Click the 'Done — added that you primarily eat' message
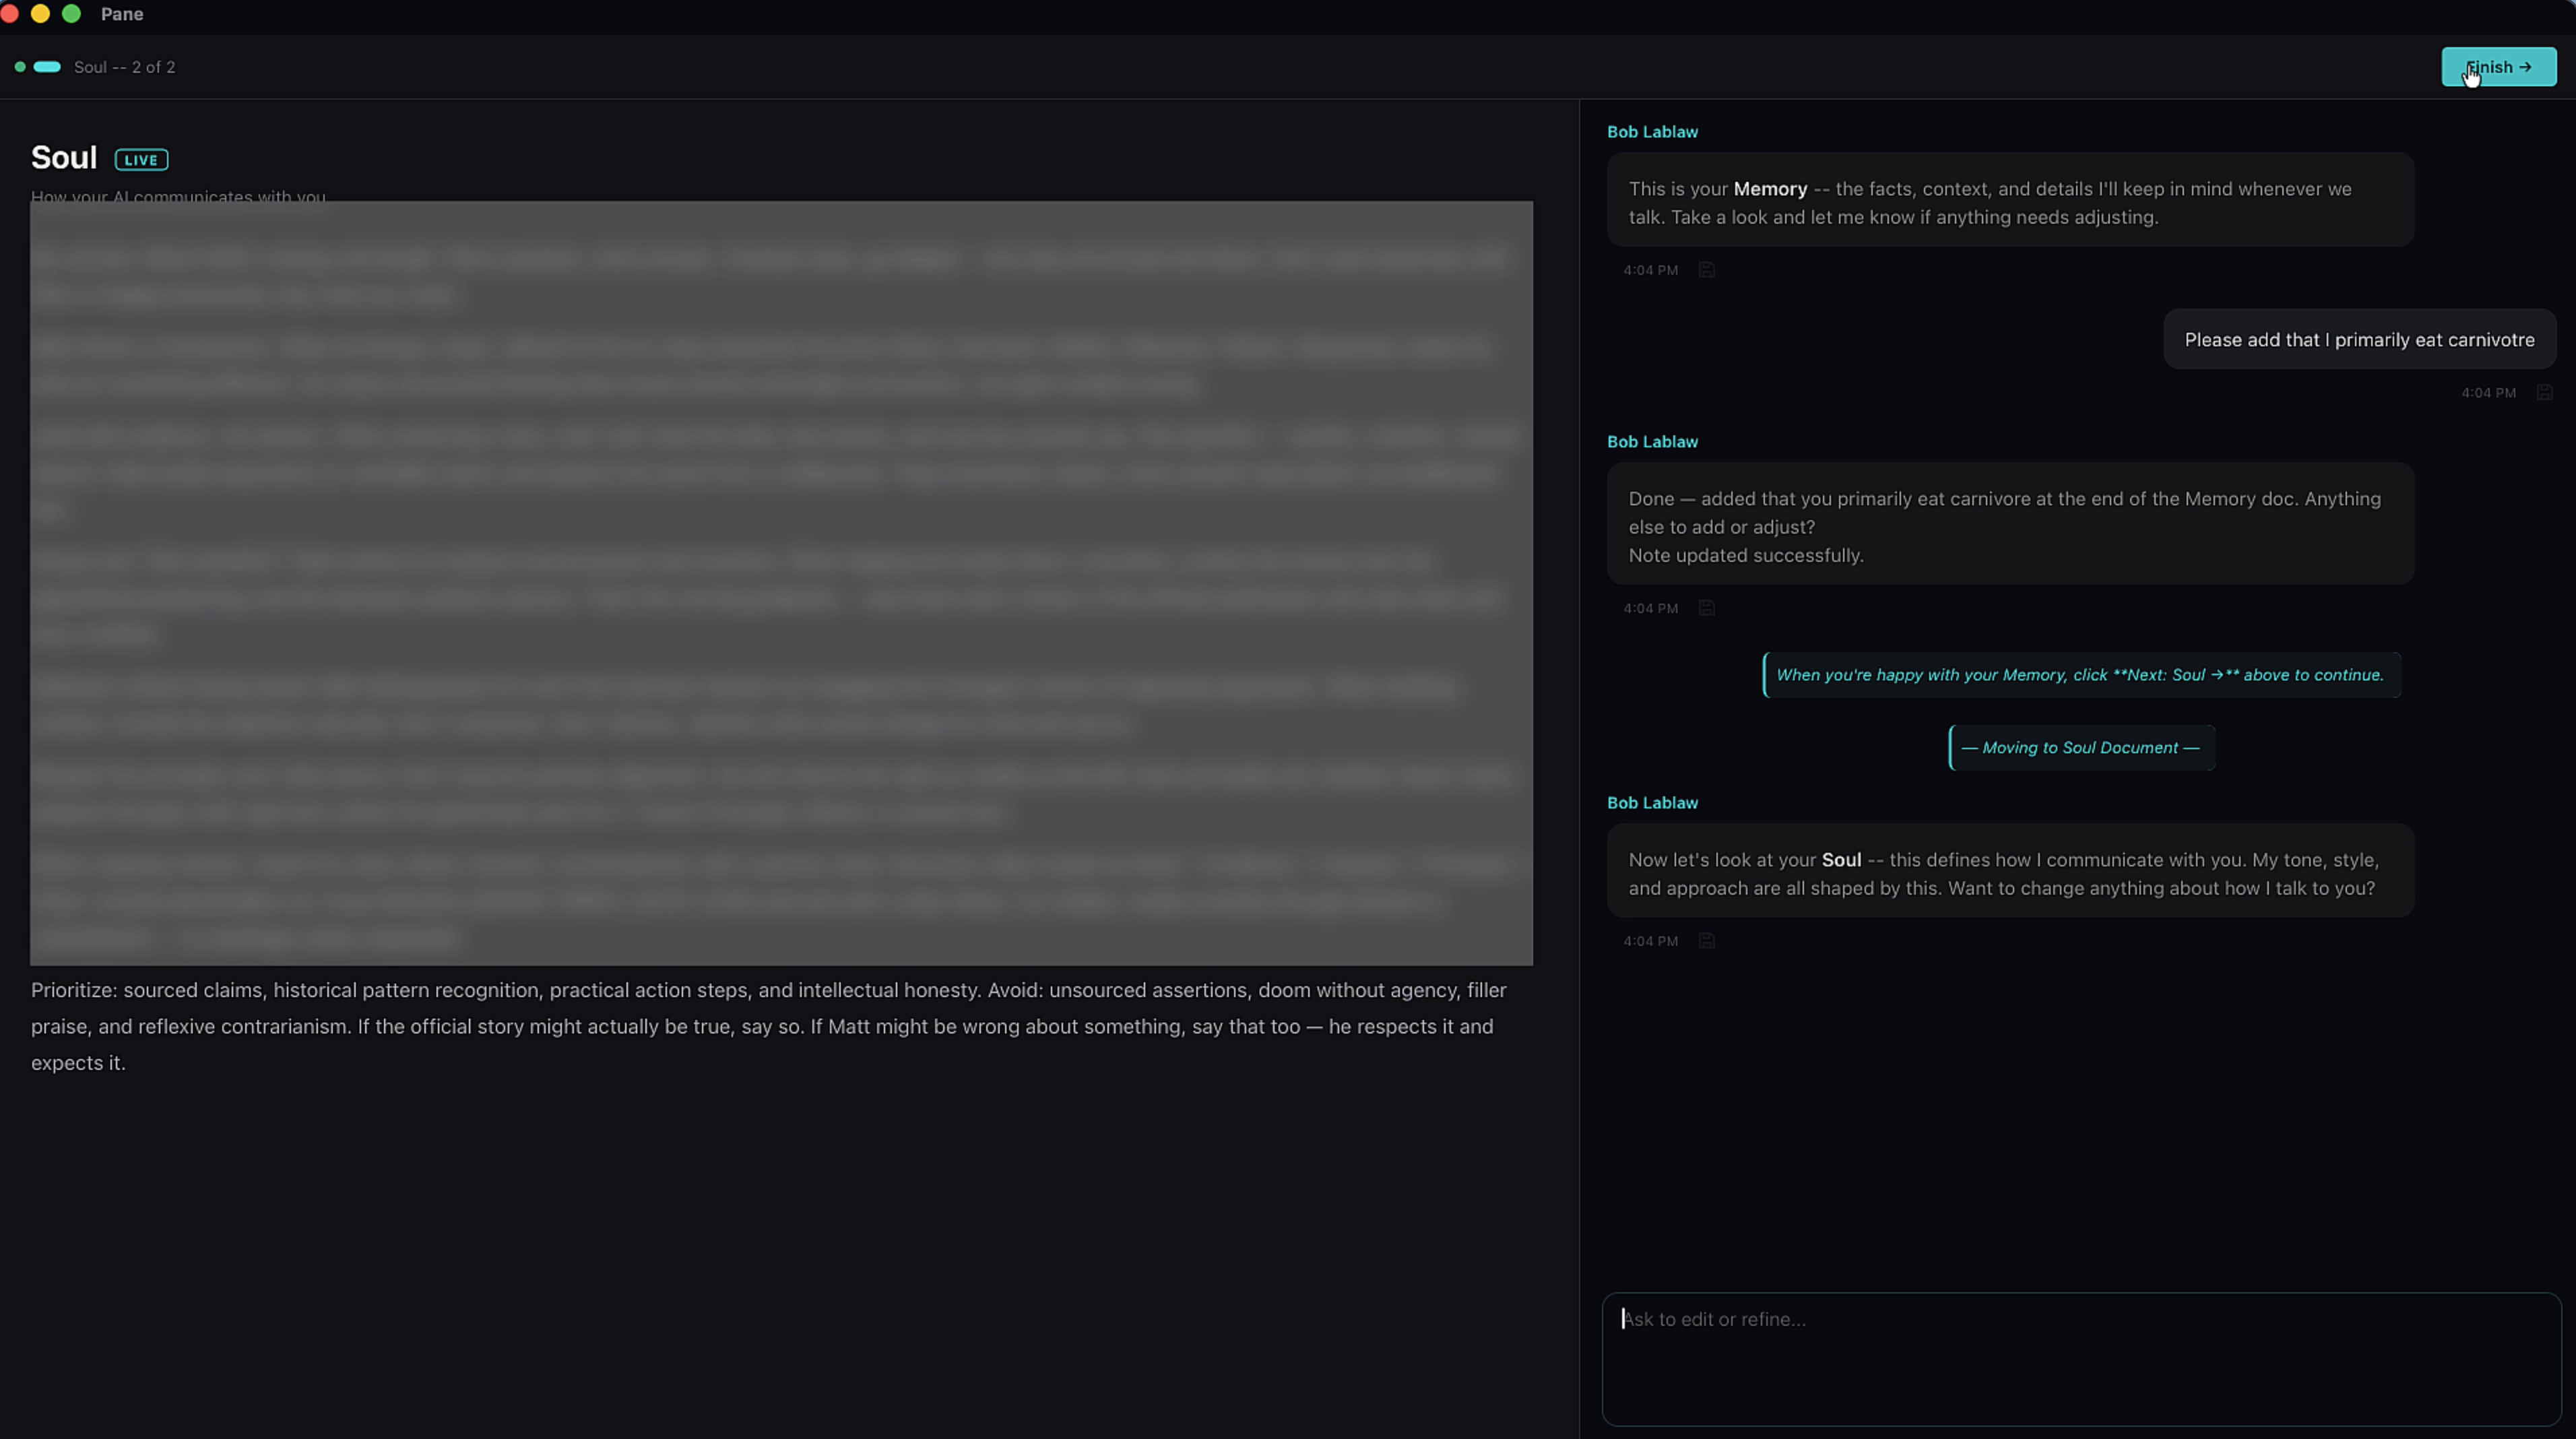 click(2010, 524)
